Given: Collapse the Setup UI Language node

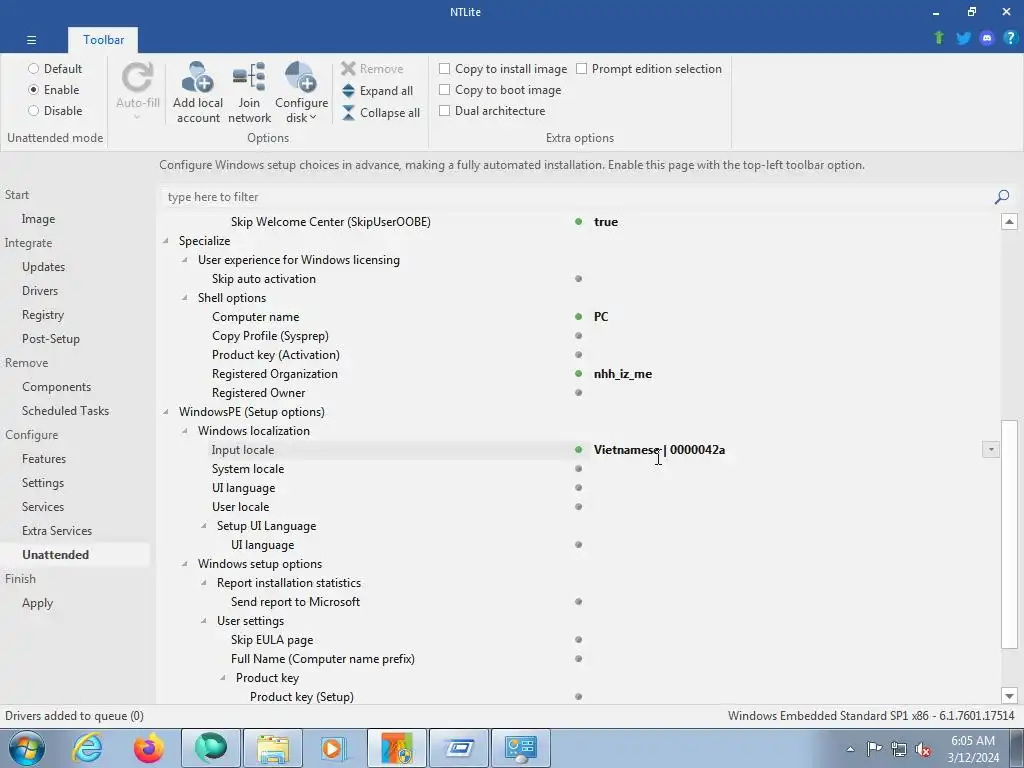Looking at the screenshot, I should 204,526.
